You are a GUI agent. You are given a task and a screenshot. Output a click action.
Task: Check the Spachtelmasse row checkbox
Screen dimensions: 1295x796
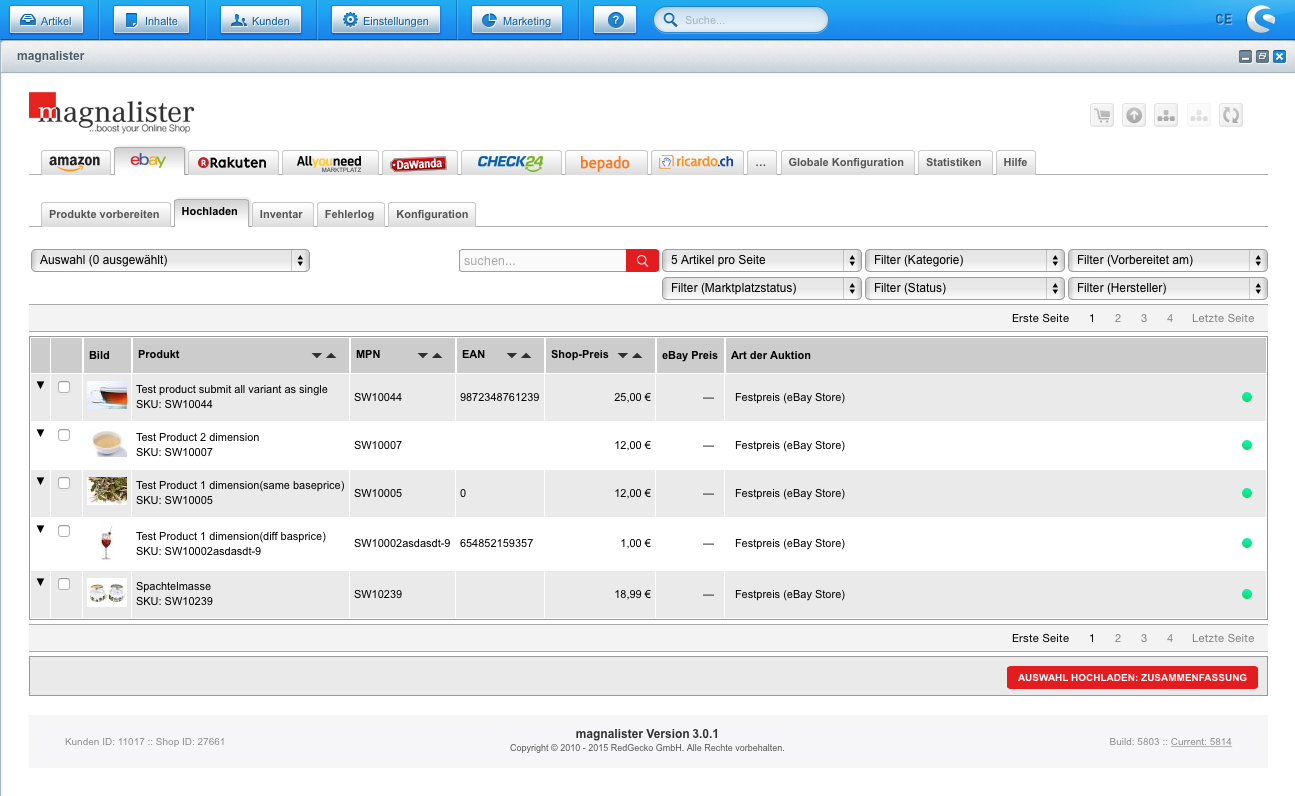(64, 583)
